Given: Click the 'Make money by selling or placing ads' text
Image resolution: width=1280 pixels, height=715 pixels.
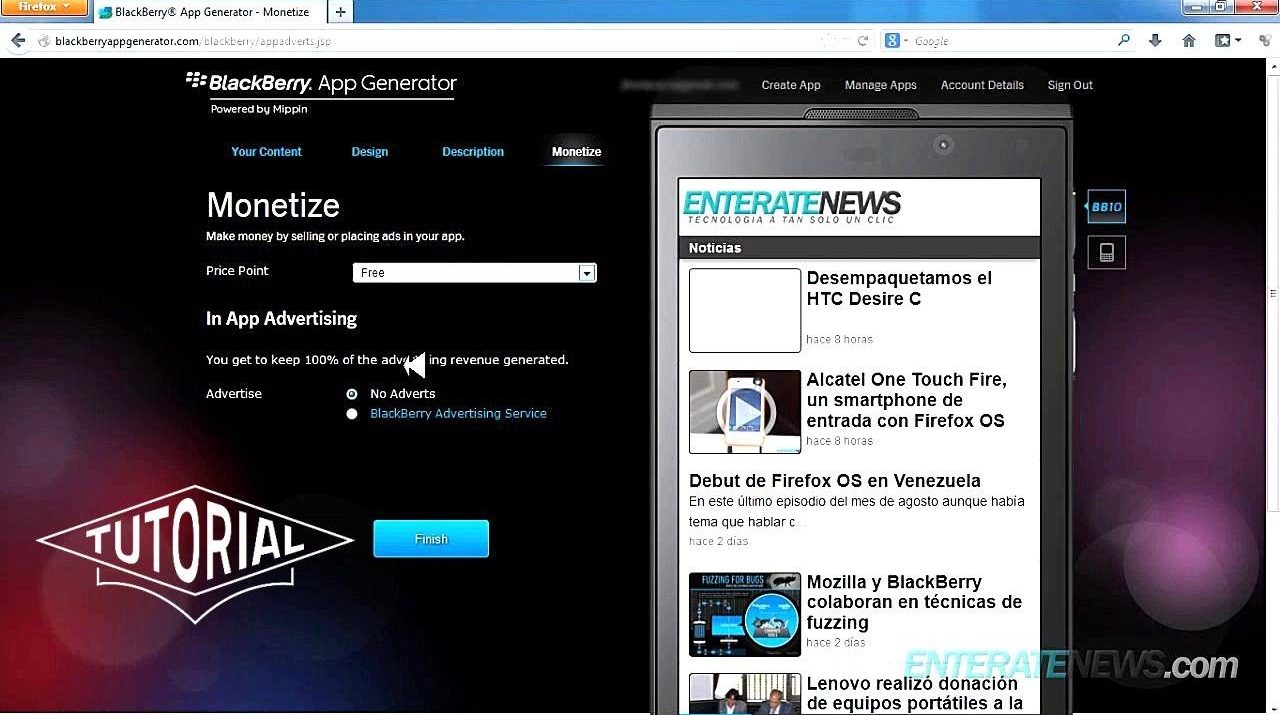Looking at the screenshot, I should pos(335,237).
